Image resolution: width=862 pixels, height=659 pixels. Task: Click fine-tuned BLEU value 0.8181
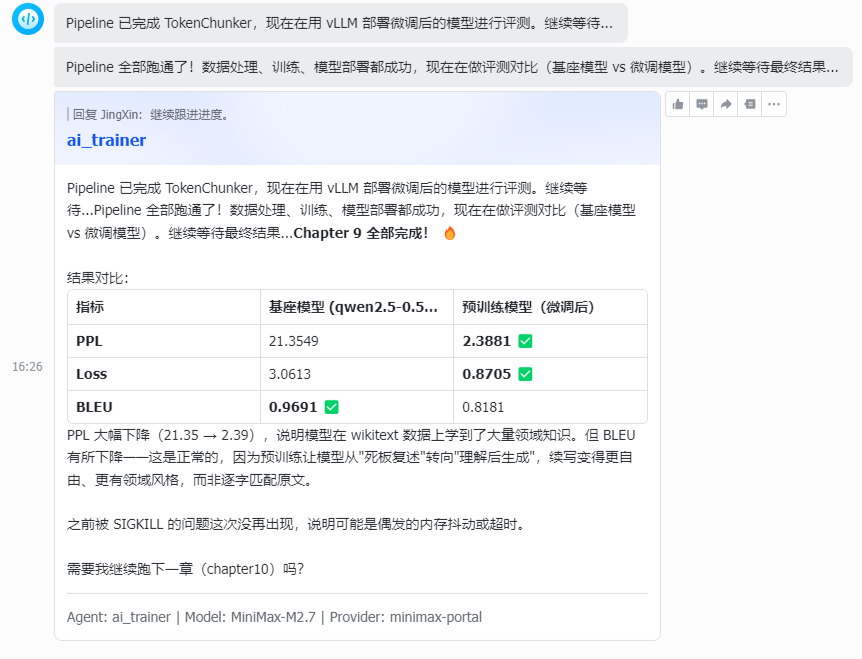click(x=483, y=407)
